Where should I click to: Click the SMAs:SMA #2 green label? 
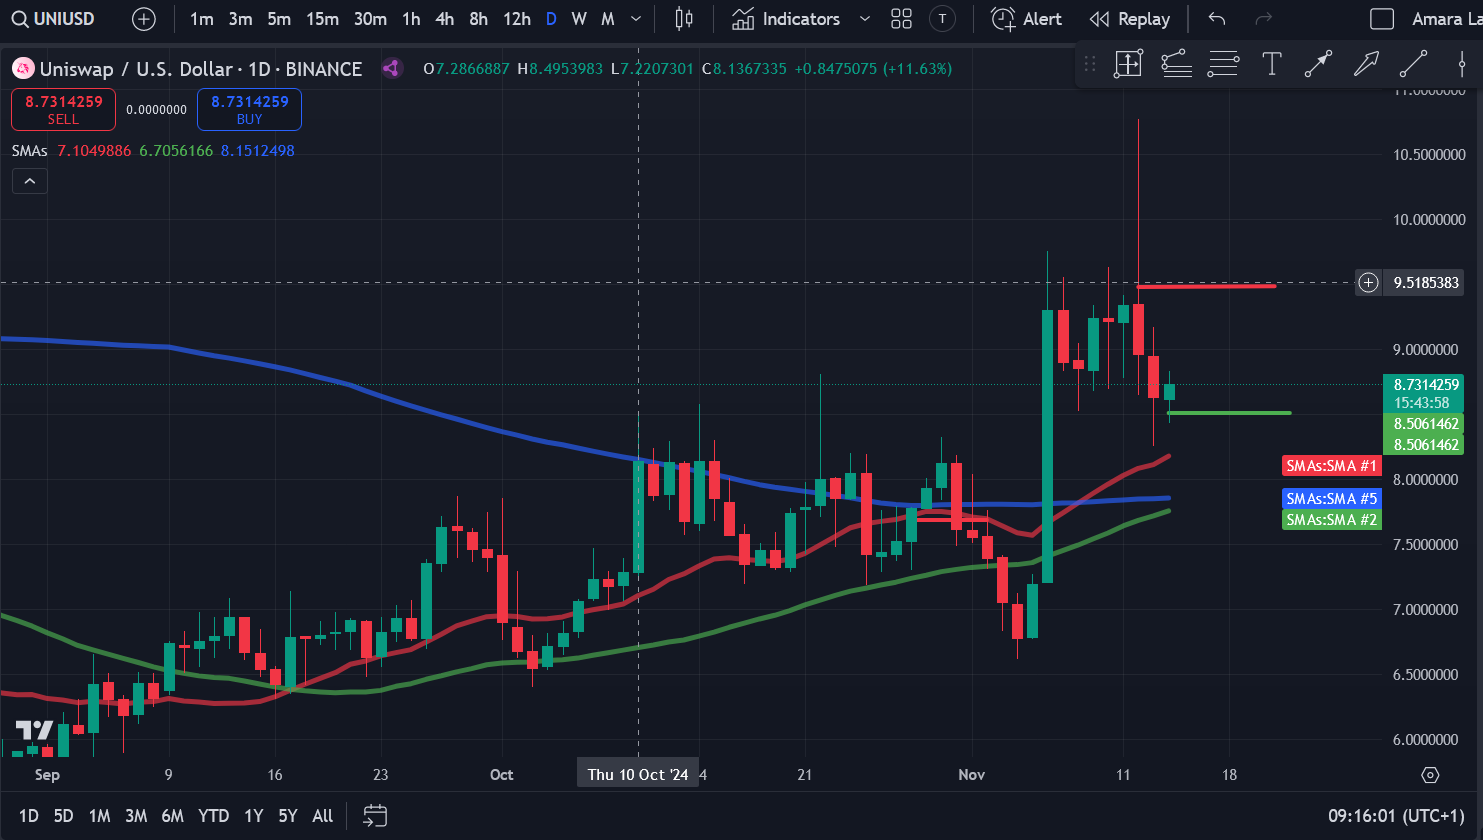tap(1331, 520)
